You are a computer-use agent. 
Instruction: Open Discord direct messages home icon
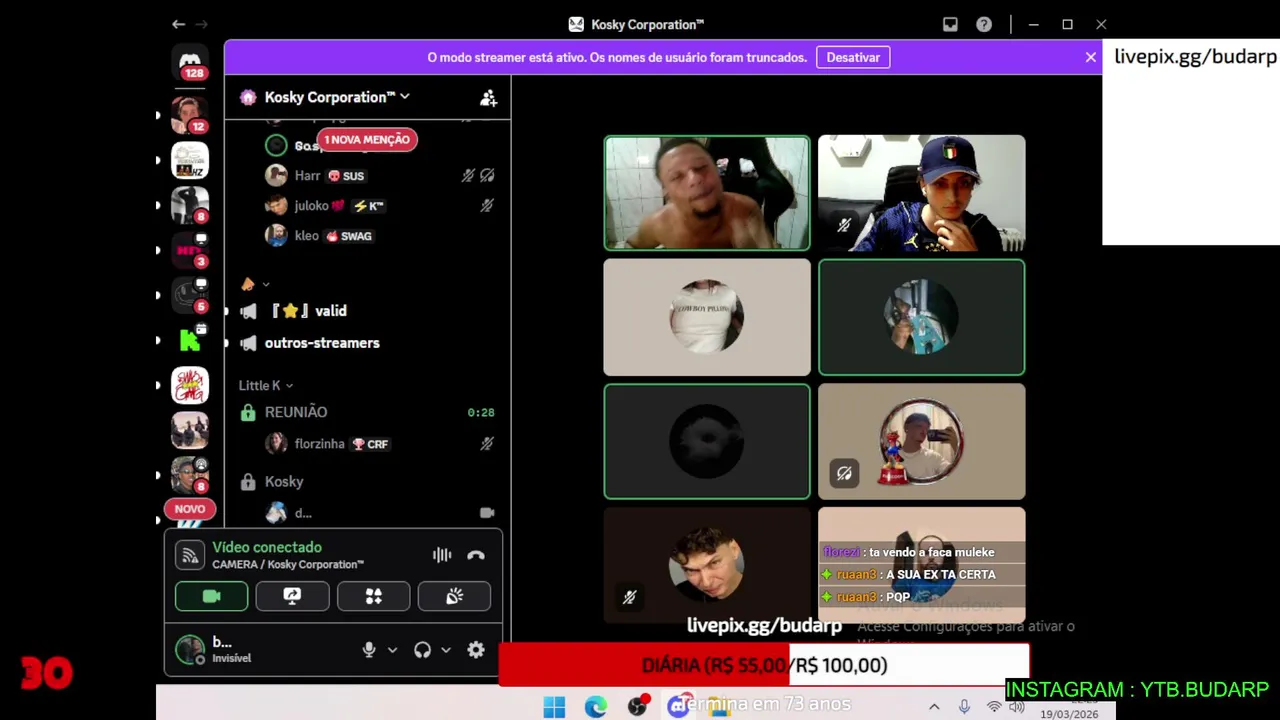pos(190,62)
